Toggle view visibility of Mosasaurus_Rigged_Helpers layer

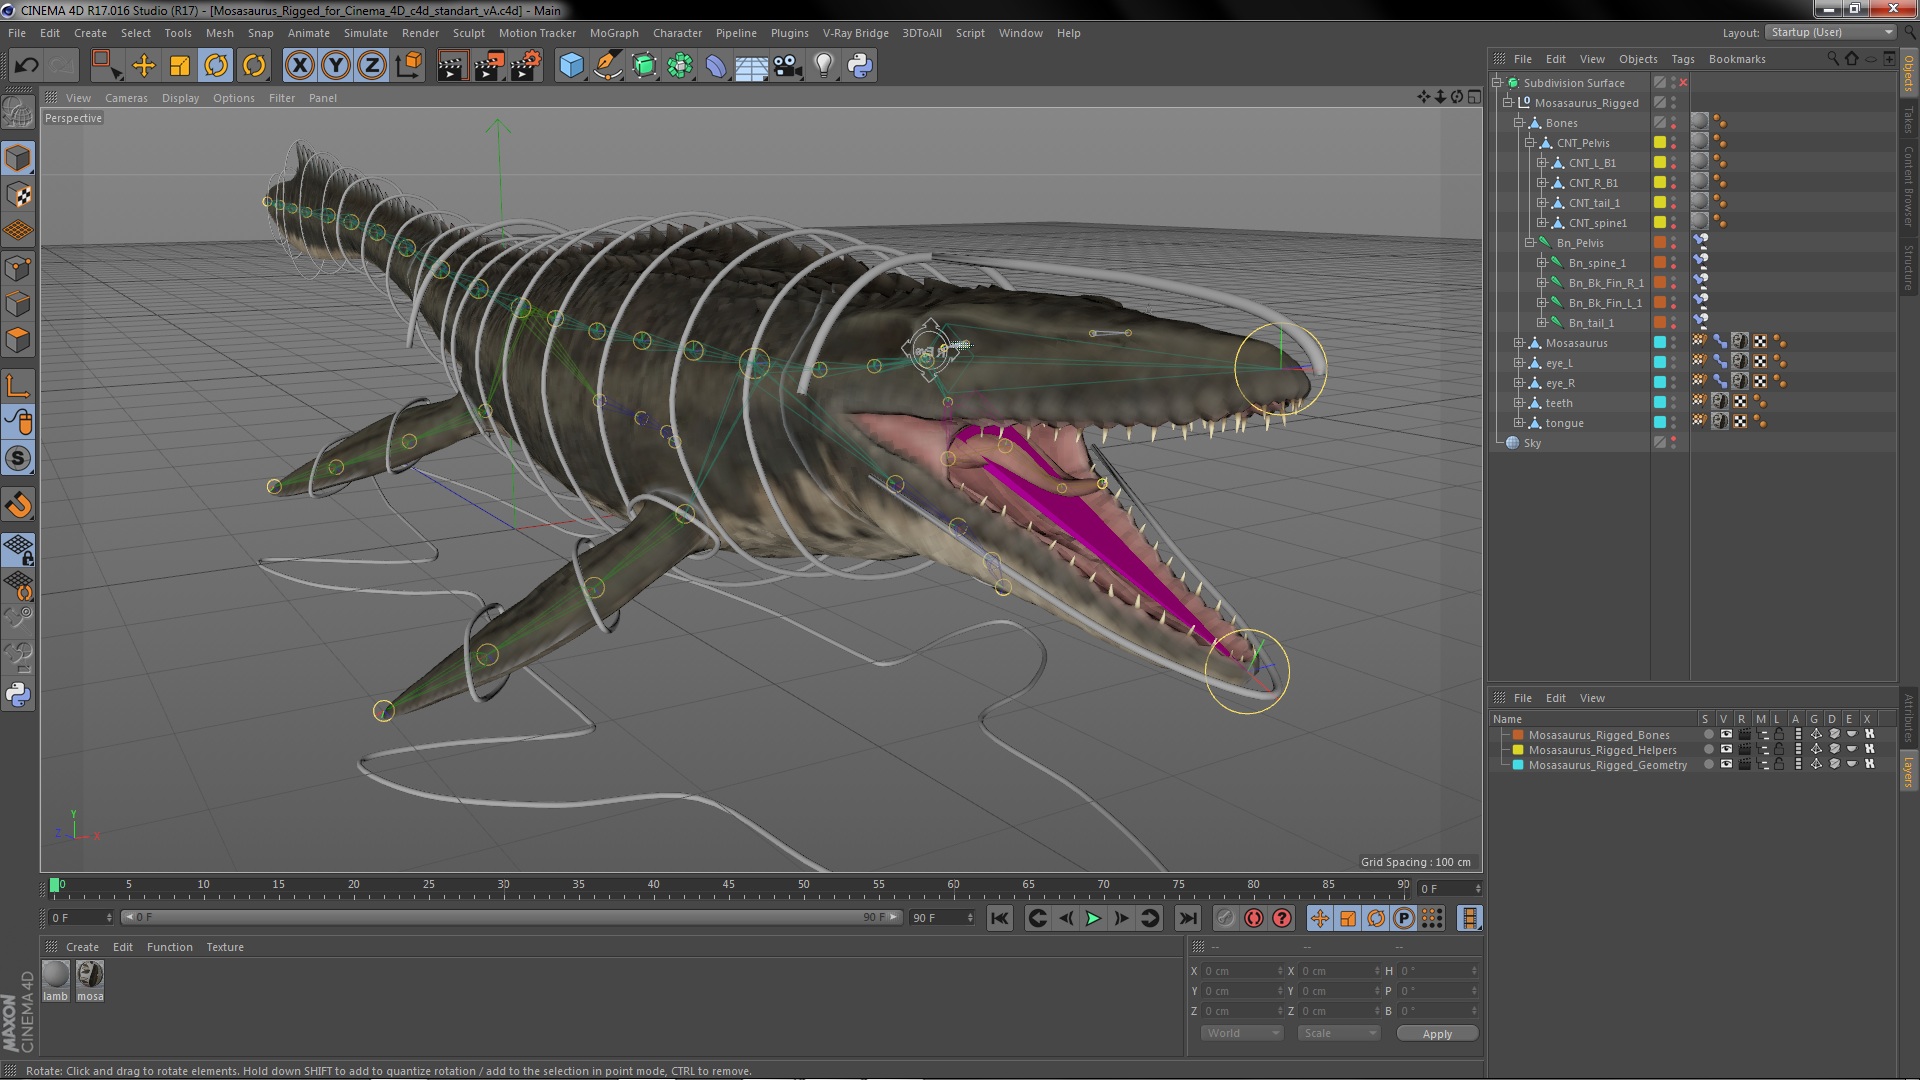tap(1726, 750)
